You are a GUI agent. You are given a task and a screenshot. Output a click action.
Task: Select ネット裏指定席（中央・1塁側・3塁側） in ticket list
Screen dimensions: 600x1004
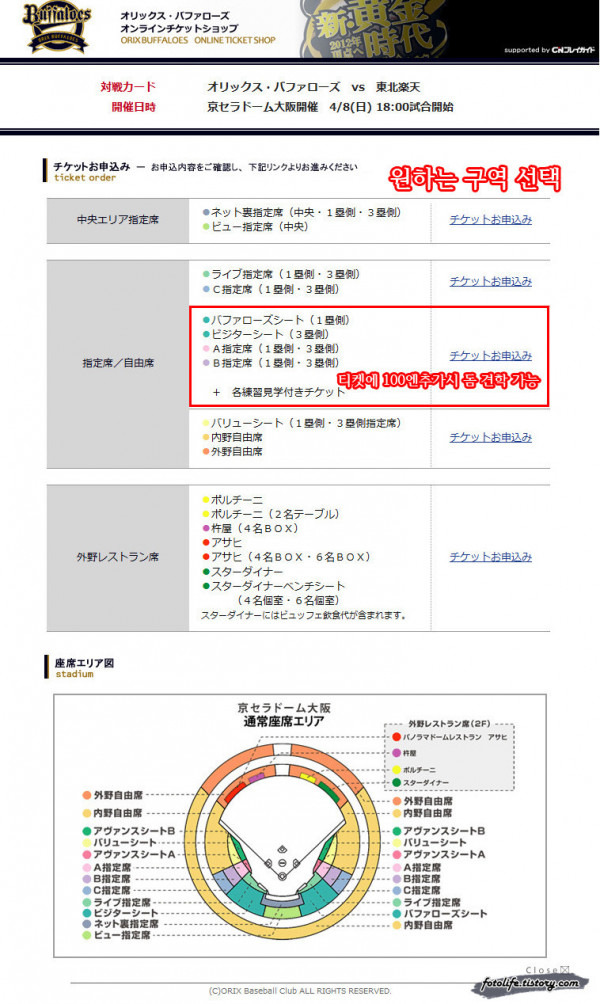(x=302, y=213)
